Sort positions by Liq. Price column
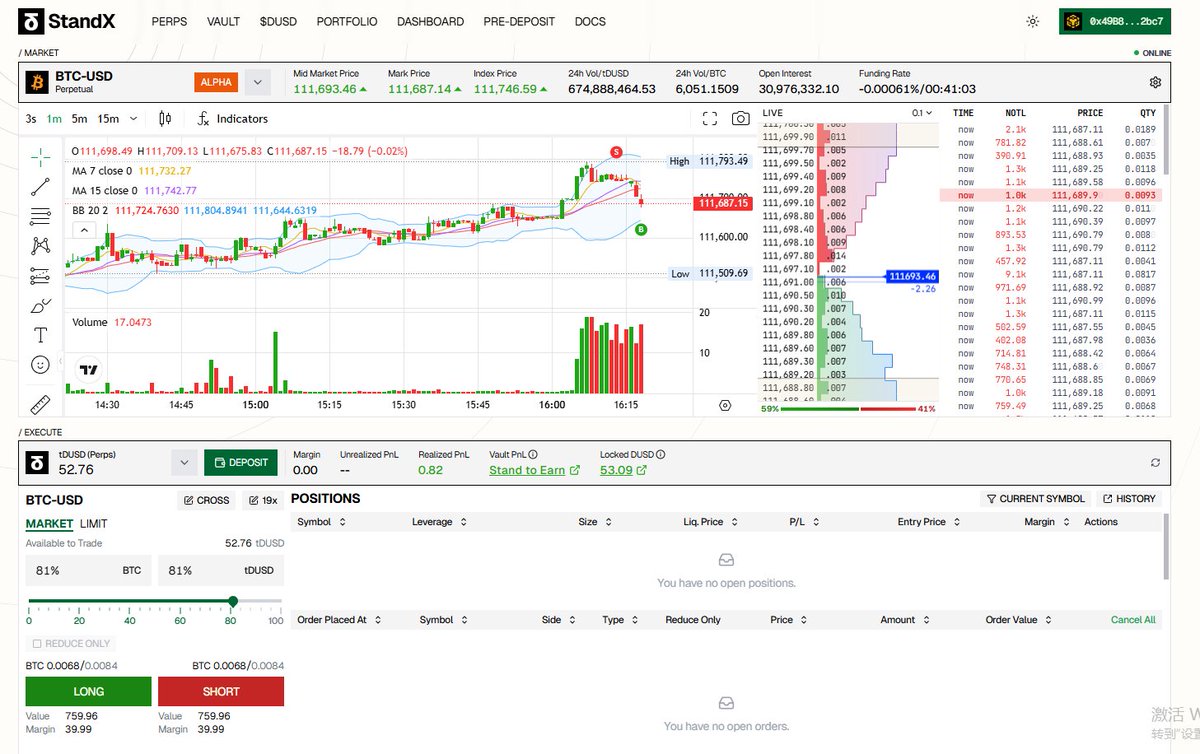Viewport: 1200px width, 754px height. 711,522
